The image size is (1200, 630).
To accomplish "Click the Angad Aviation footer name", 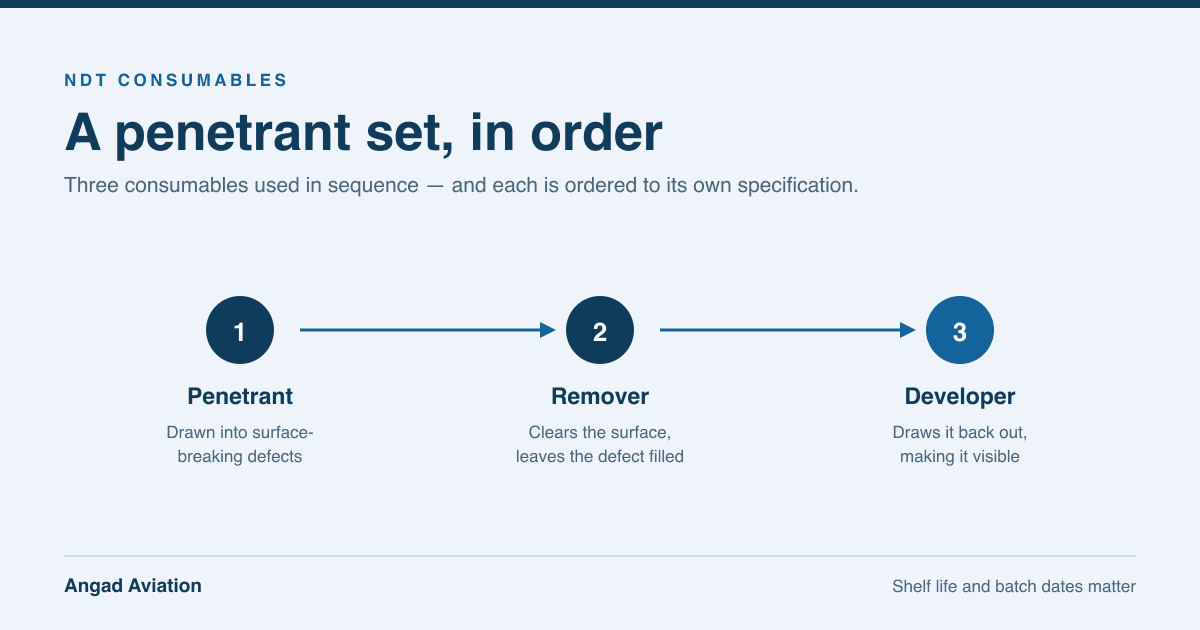I will (x=133, y=586).
